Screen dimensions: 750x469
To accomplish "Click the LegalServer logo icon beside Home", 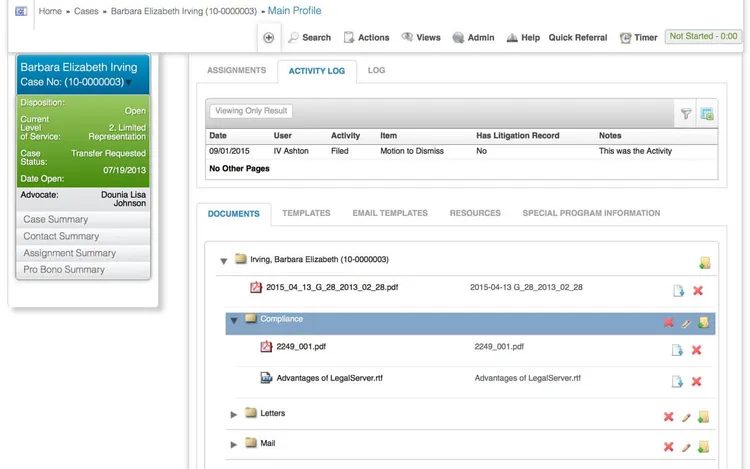I will coord(21,11).
